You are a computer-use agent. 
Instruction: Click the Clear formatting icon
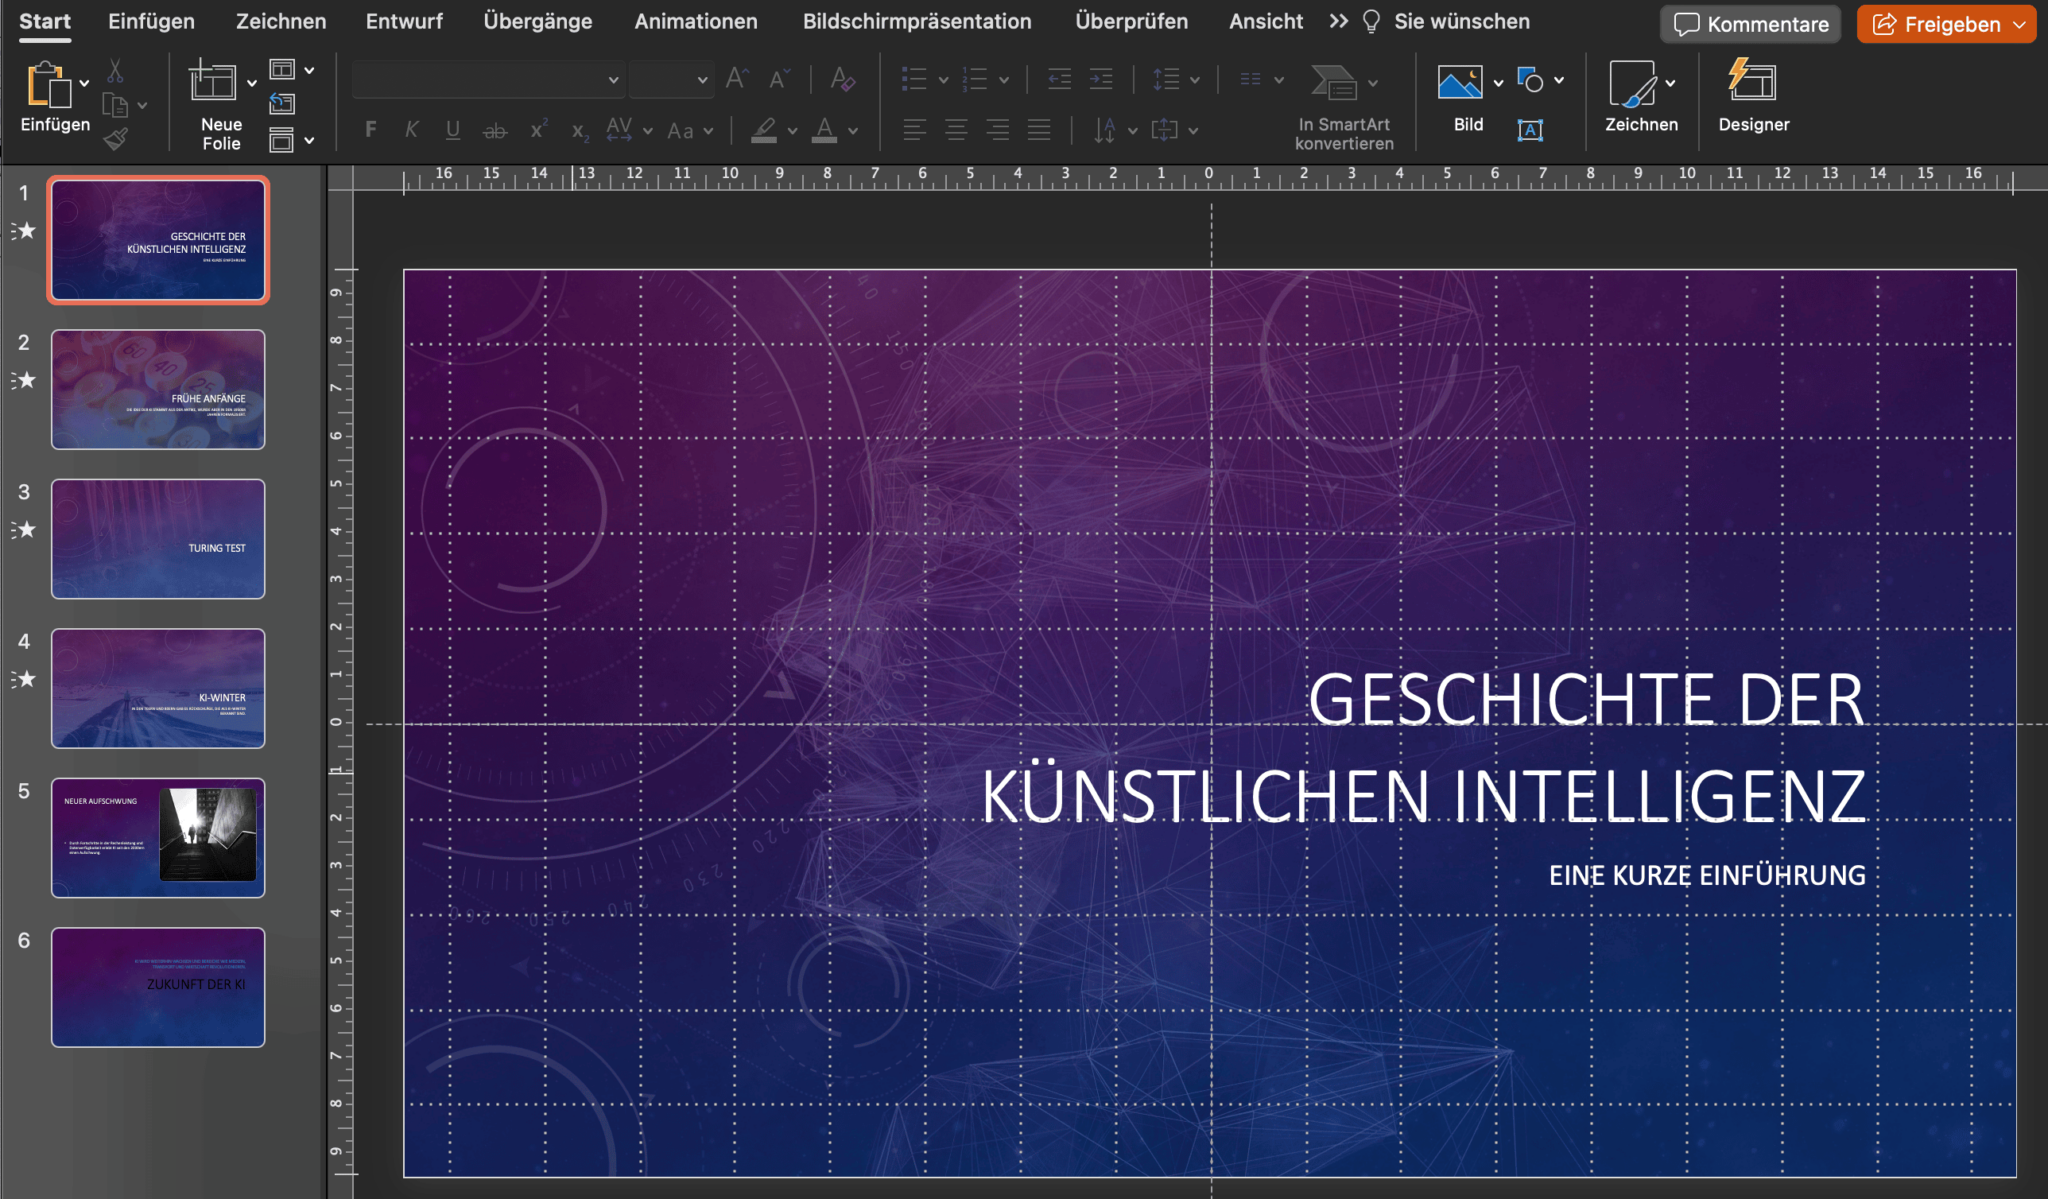(x=842, y=78)
